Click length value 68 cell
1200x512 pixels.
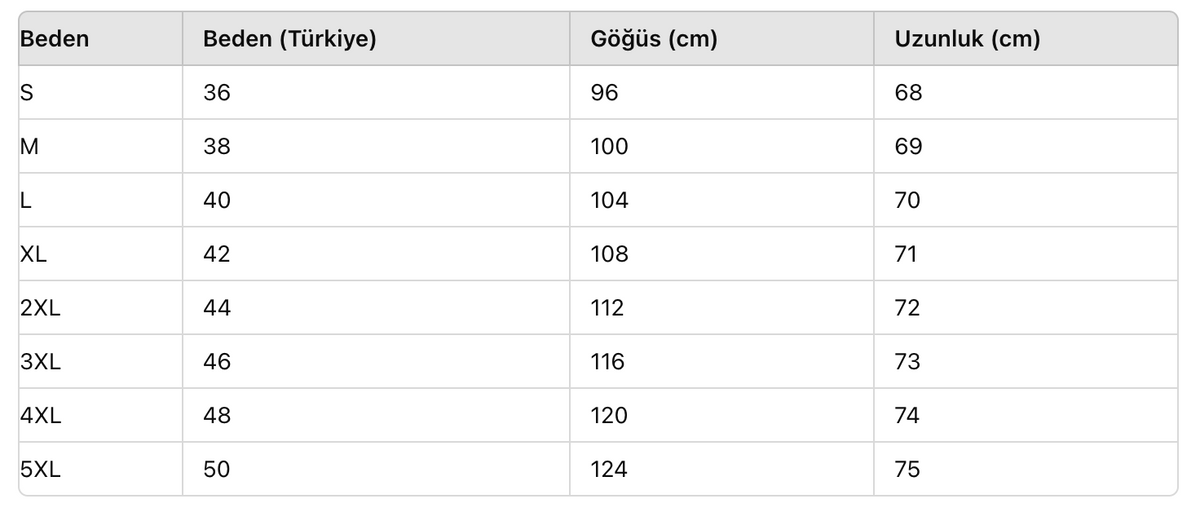point(908,93)
